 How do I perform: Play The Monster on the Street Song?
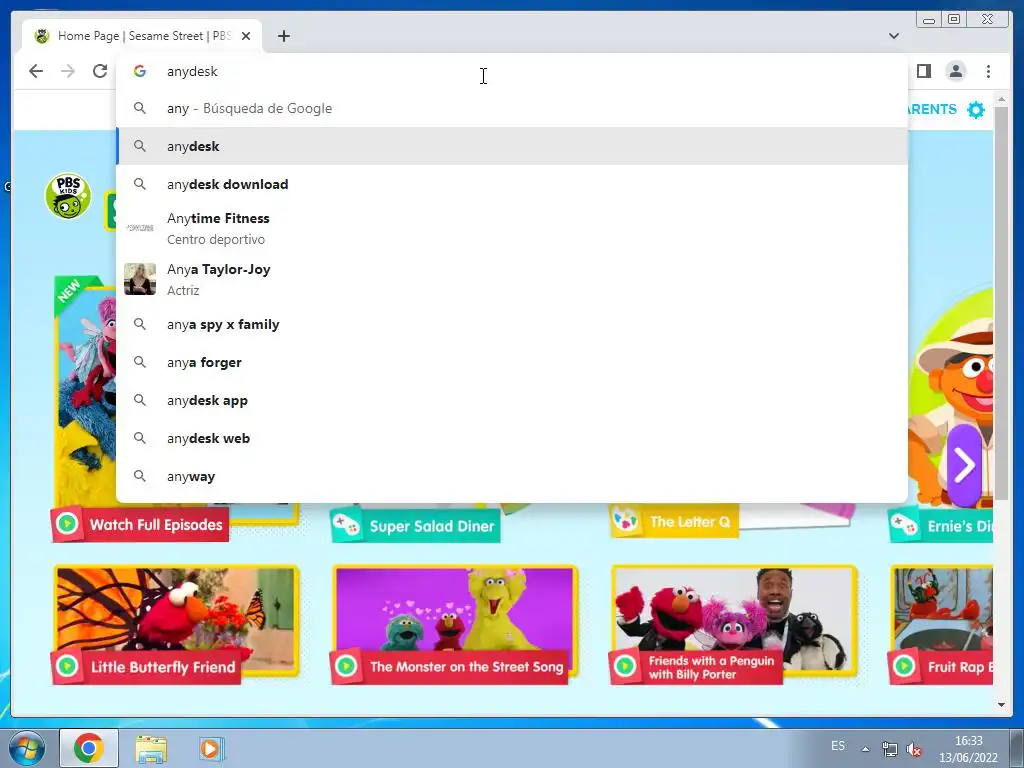455,624
